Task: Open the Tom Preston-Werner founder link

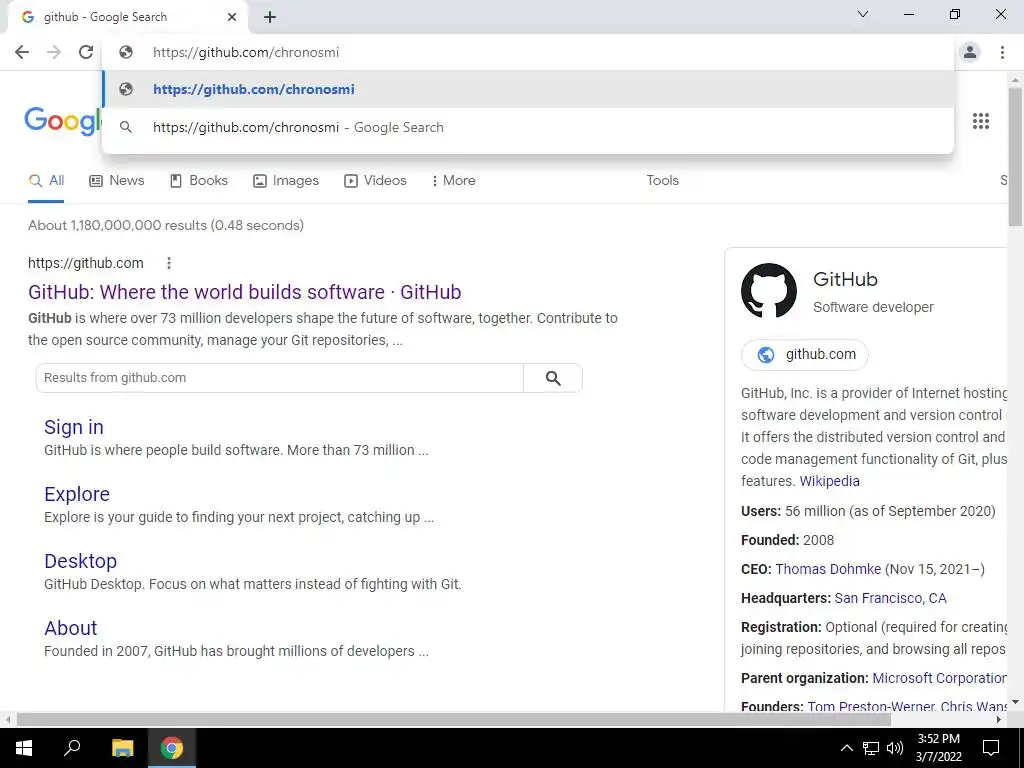Action: click(871, 706)
